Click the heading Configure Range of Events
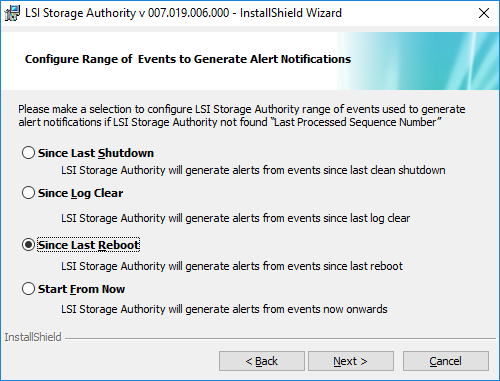Image resolution: width=500 pixels, height=381 pixels. (188, 59)
